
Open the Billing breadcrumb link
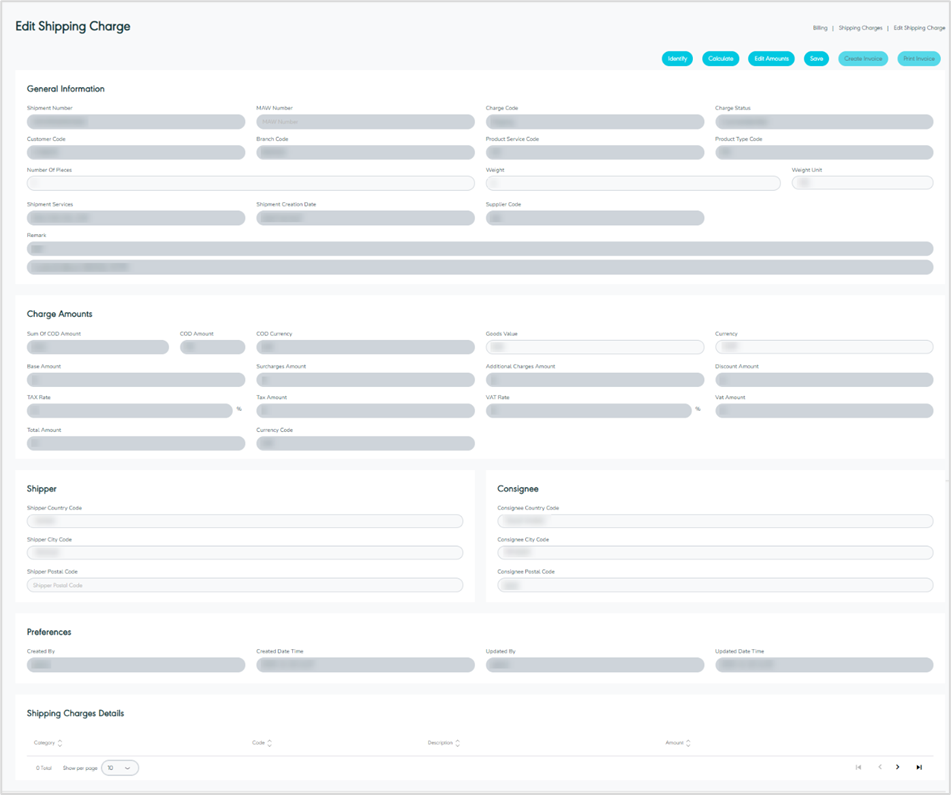pos(820,28)
